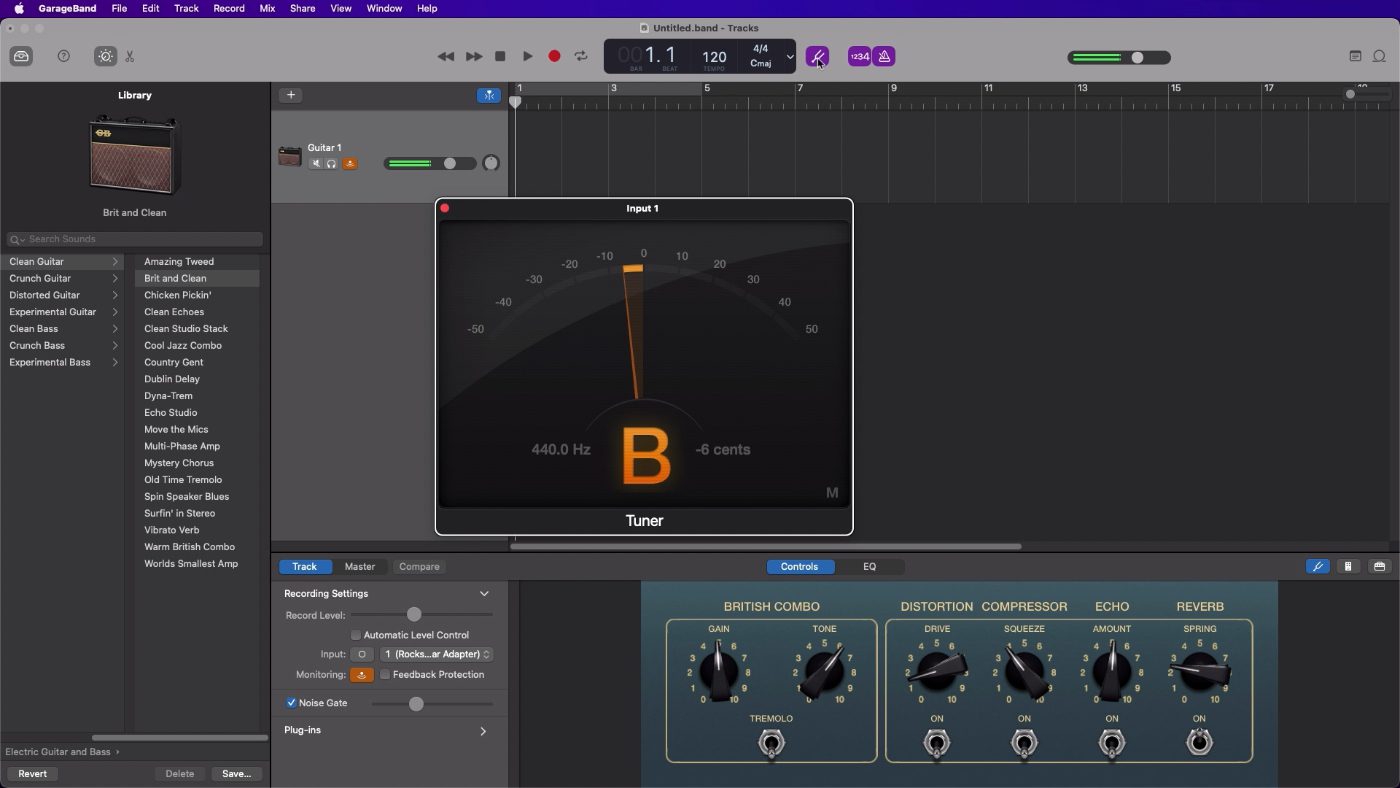Image resolution: width=1400 pixels, height=788 pixels.
Task: Uncheck the Noise Gate checkbox
Action: pyautogui.click(x=291, y=703)
